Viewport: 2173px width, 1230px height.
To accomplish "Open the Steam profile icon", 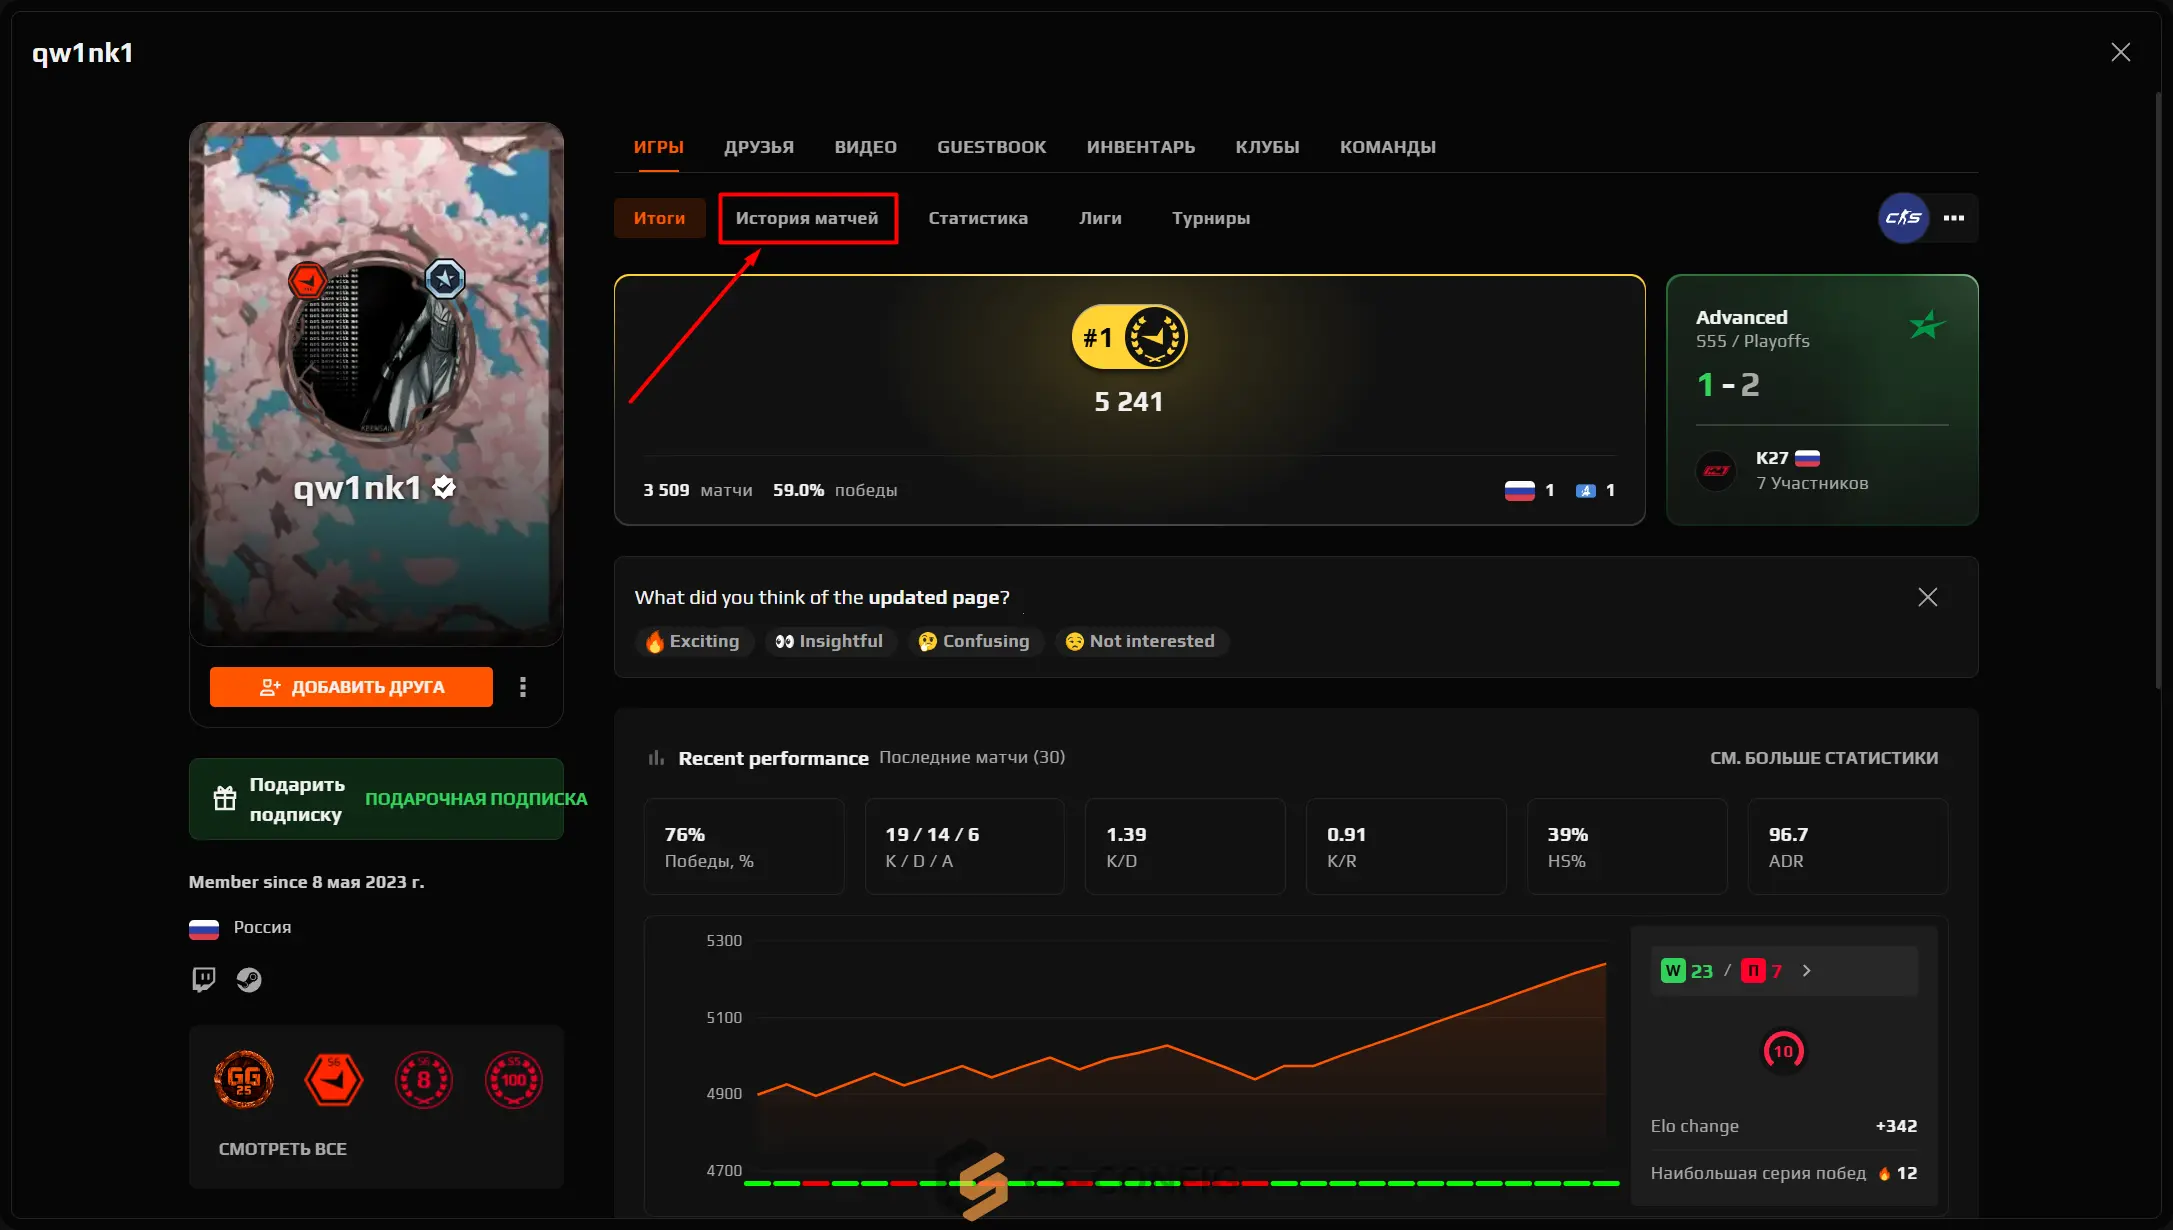I will tap(249, 979).
